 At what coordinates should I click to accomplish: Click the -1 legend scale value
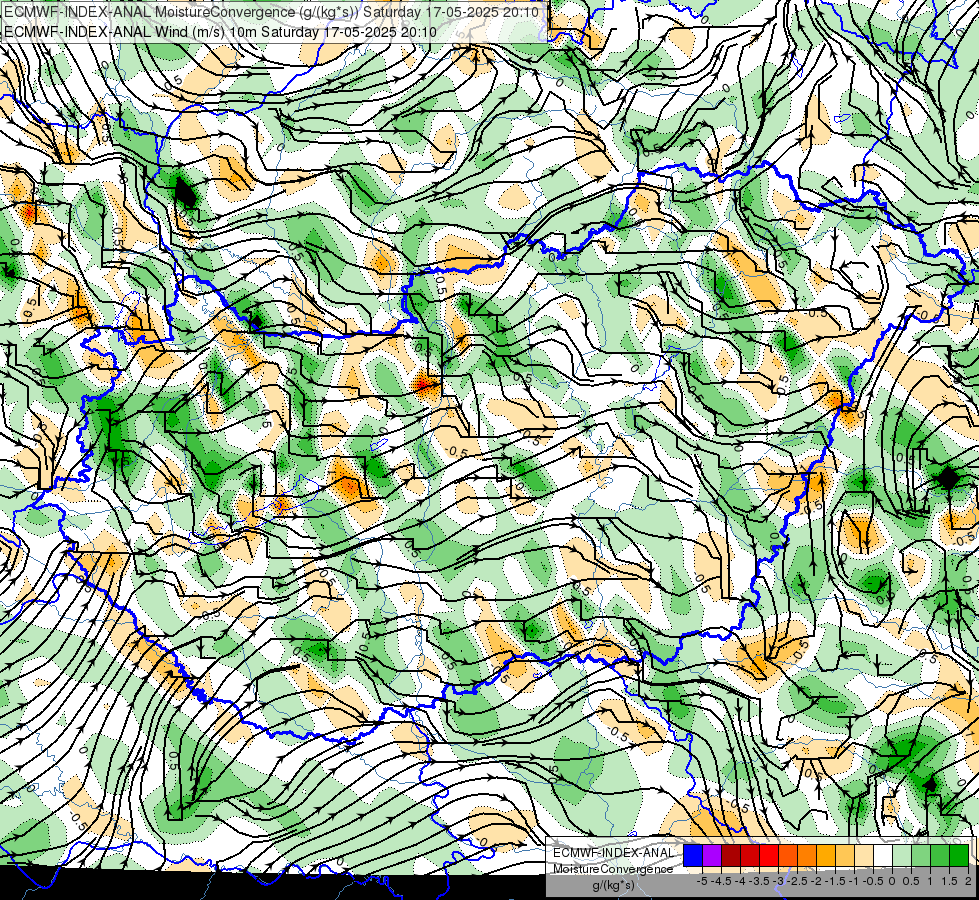854,881
